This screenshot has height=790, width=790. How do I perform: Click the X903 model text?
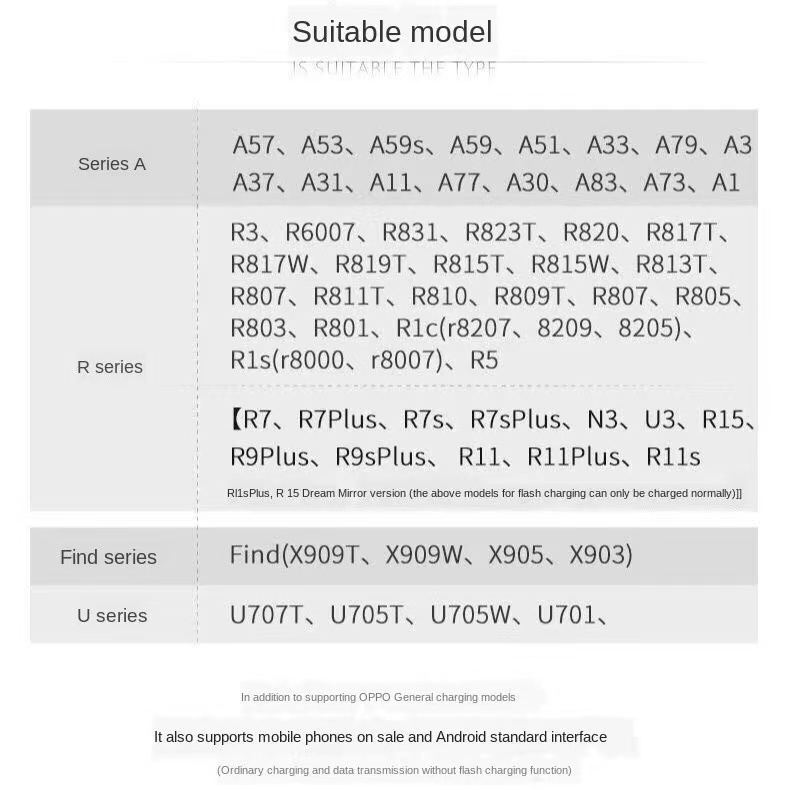[x=598, y=555]
